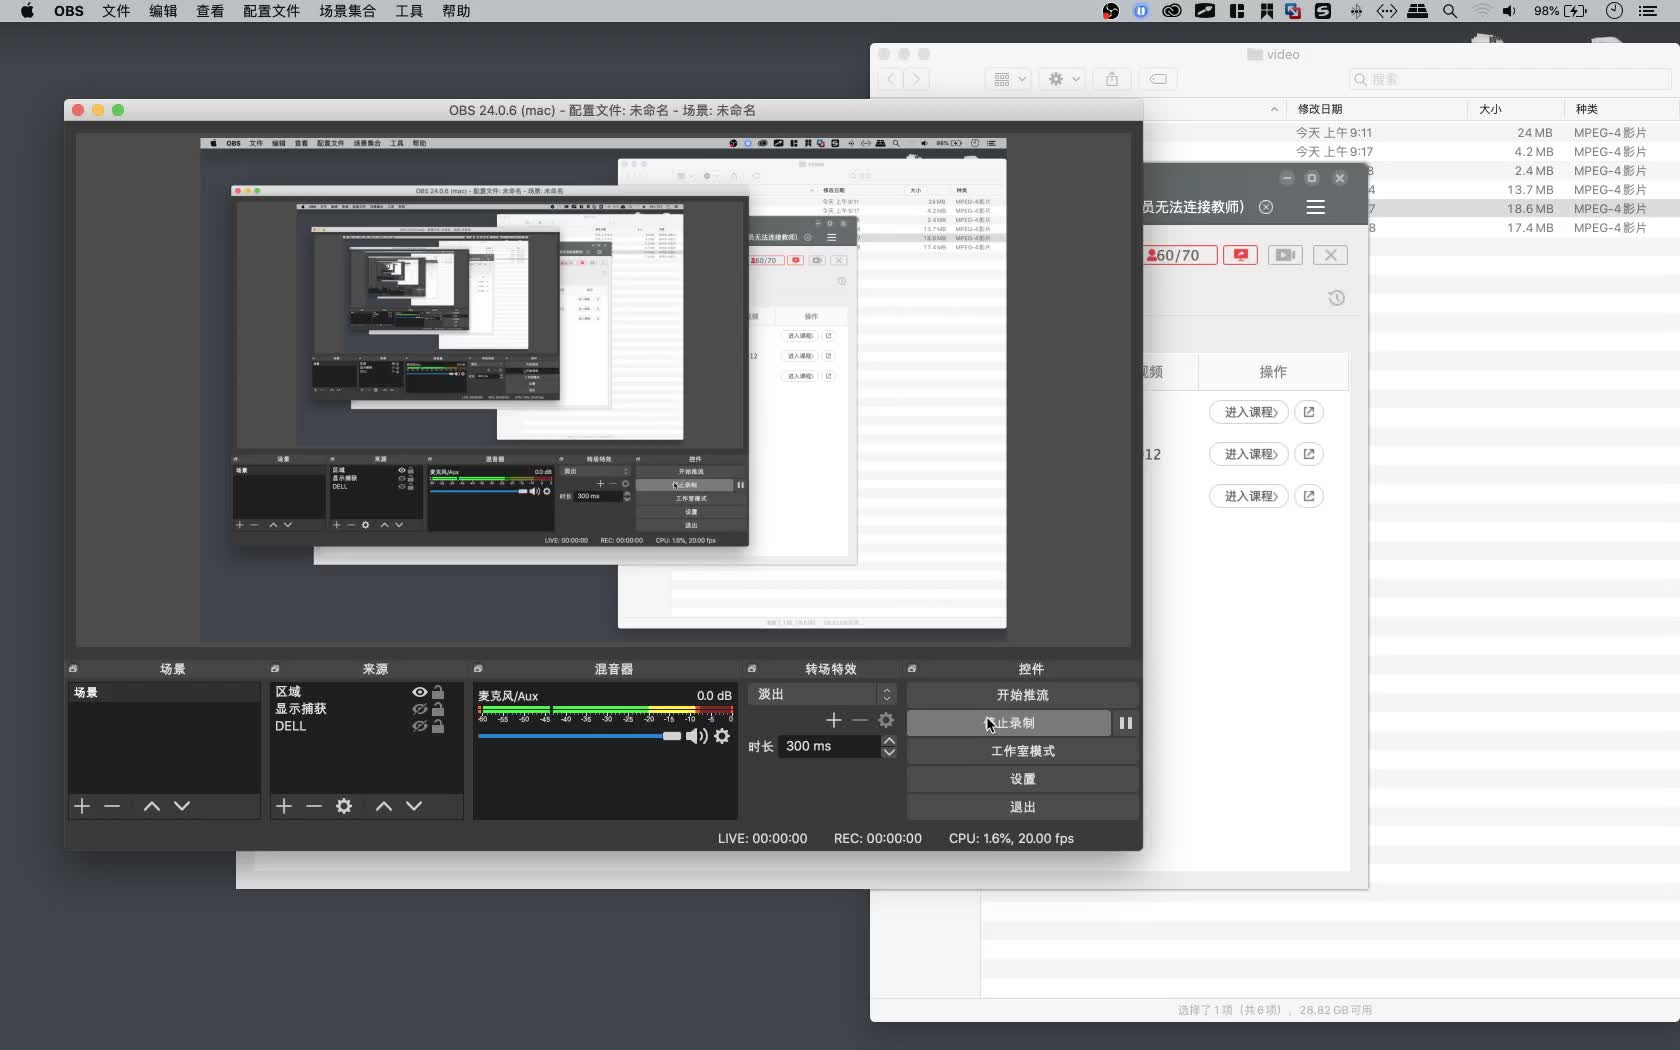Click 退出 button in controls

click(1022, 807)
